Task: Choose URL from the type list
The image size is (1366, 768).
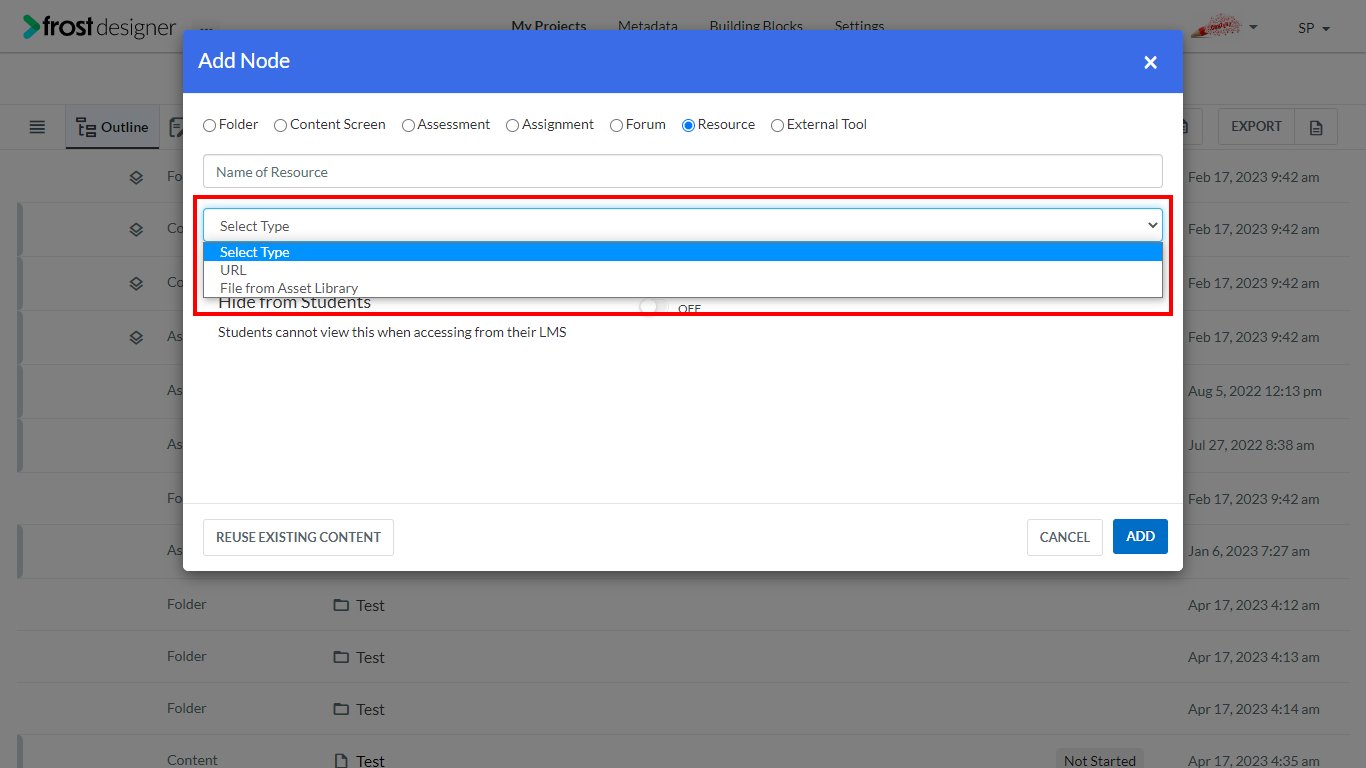Action: point(683,270)
